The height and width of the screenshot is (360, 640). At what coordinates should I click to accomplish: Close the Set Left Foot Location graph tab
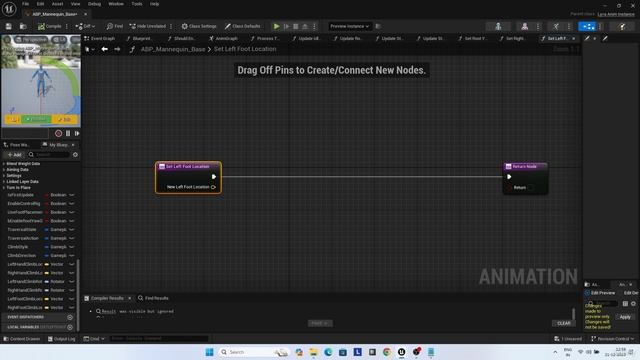pyautogui.click(x=574, y=38)
